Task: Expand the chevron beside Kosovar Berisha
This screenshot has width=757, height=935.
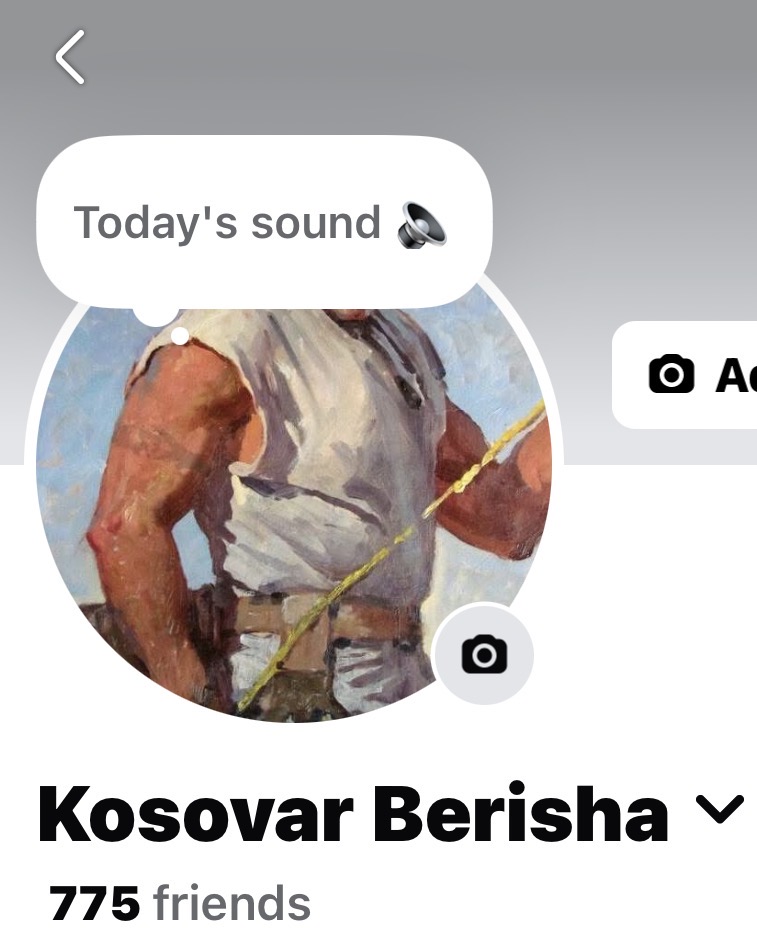Action: pos(721,809)
